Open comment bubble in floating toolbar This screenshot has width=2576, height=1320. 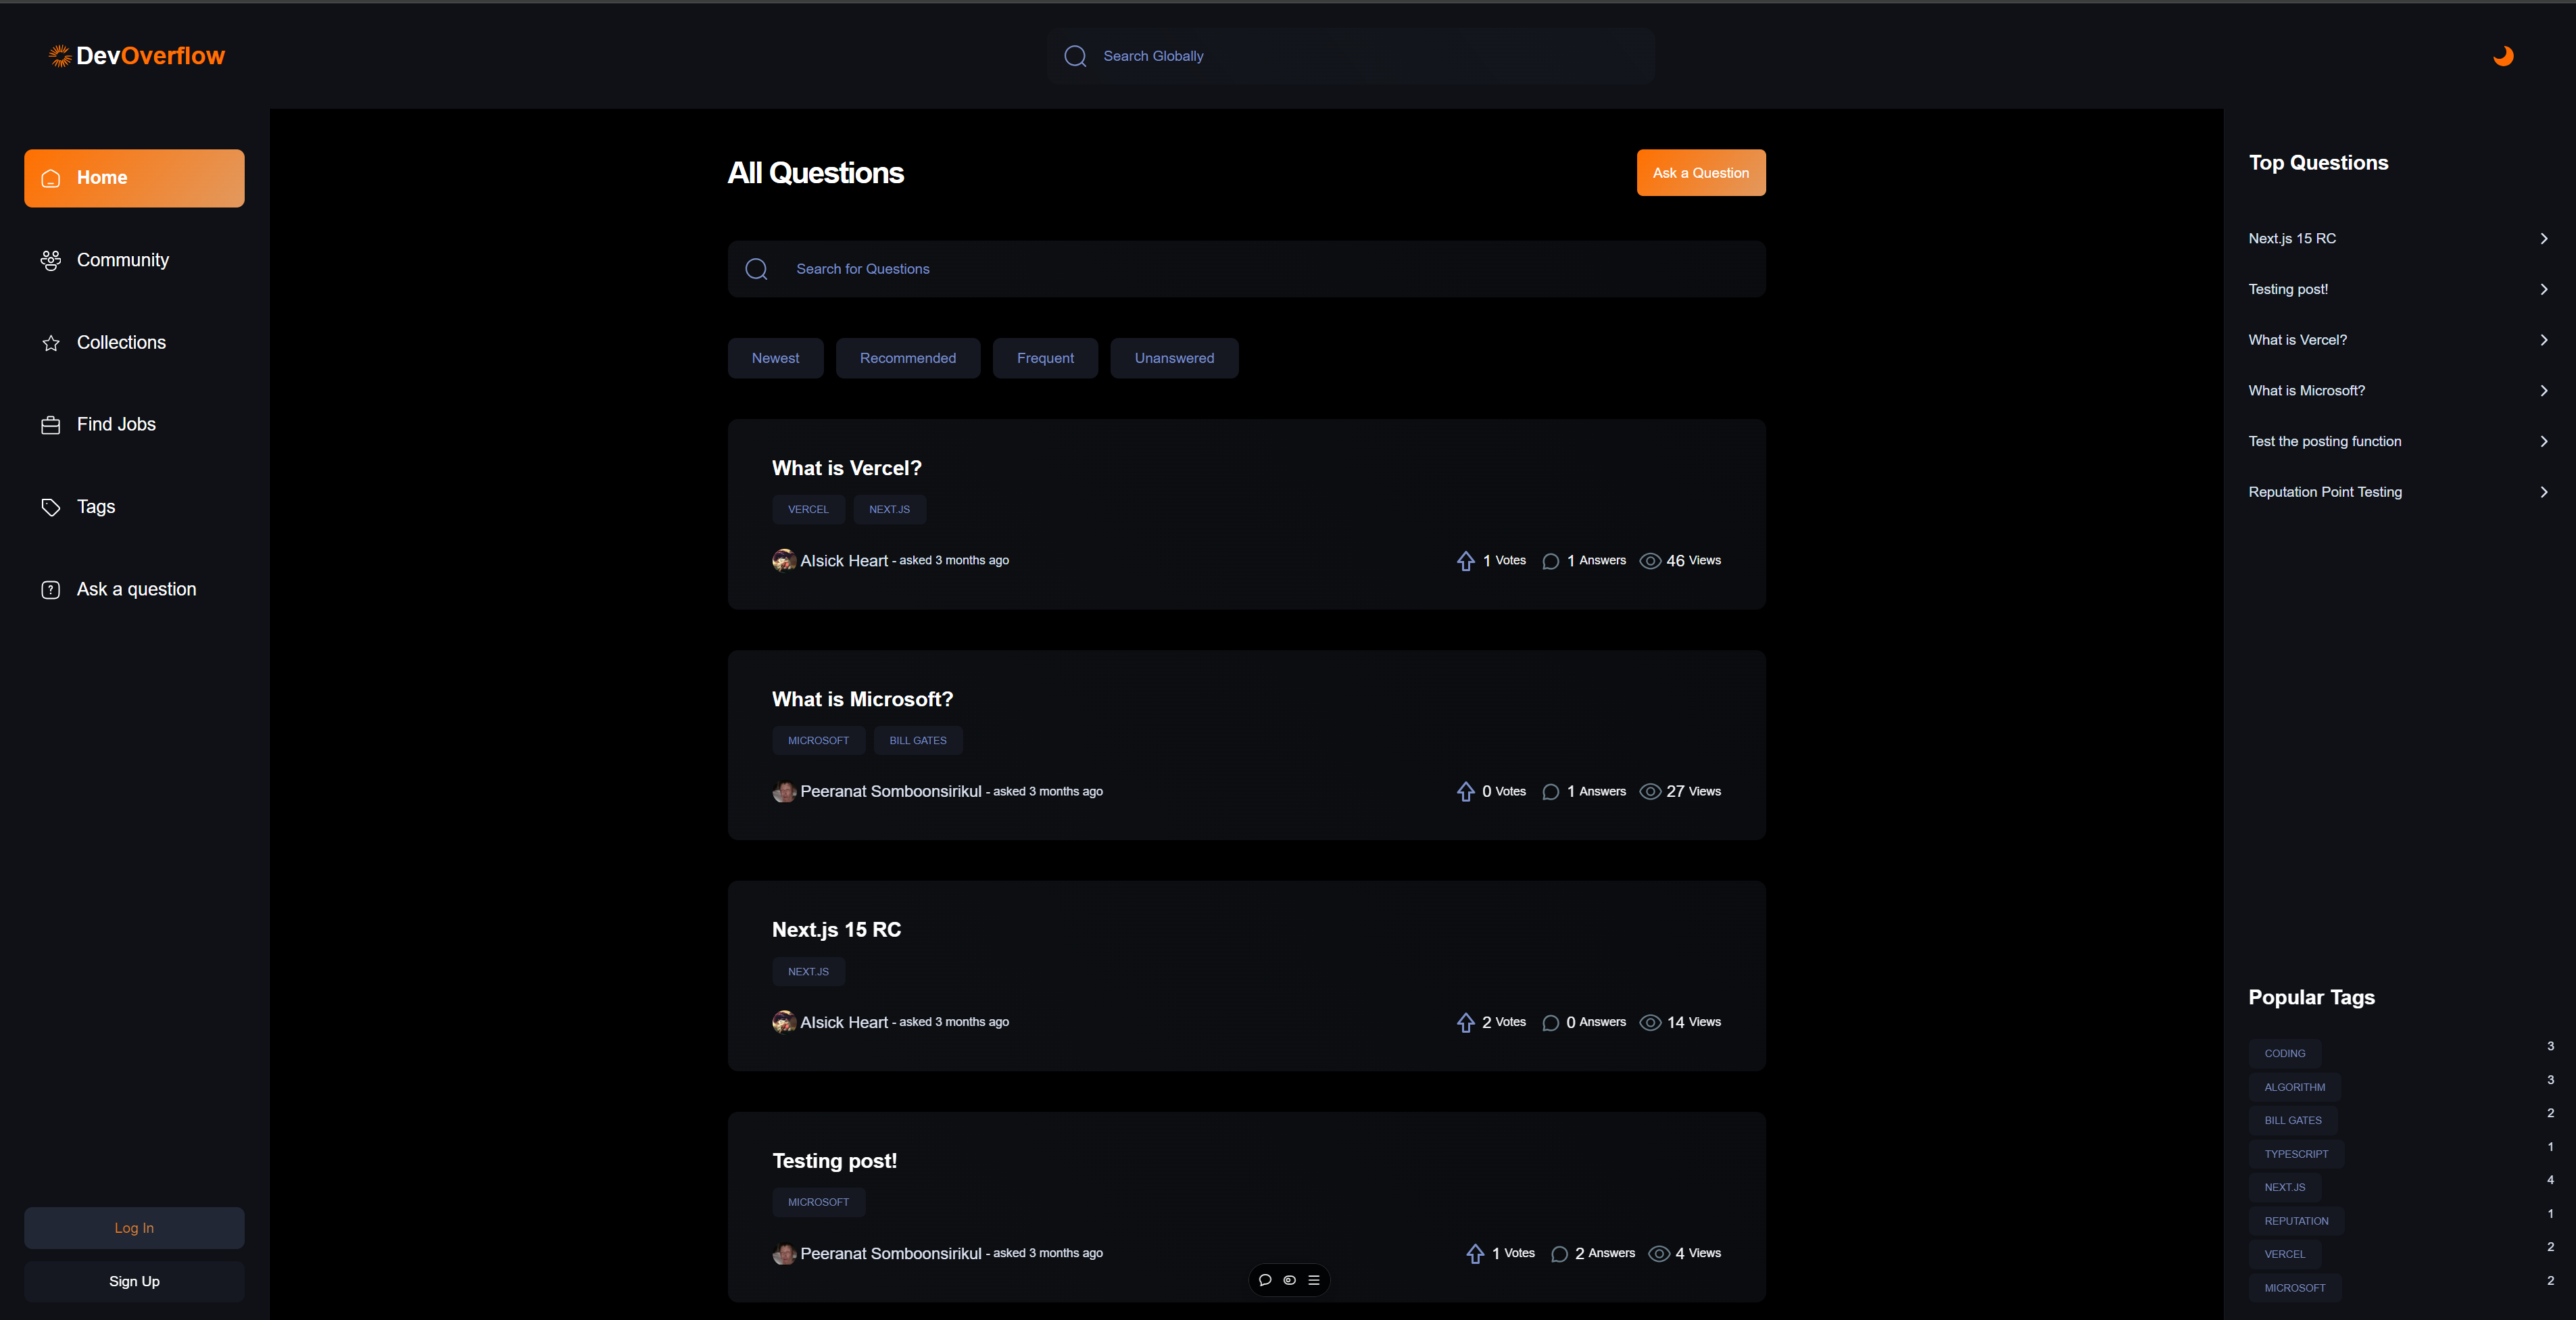point(1265,1280)
